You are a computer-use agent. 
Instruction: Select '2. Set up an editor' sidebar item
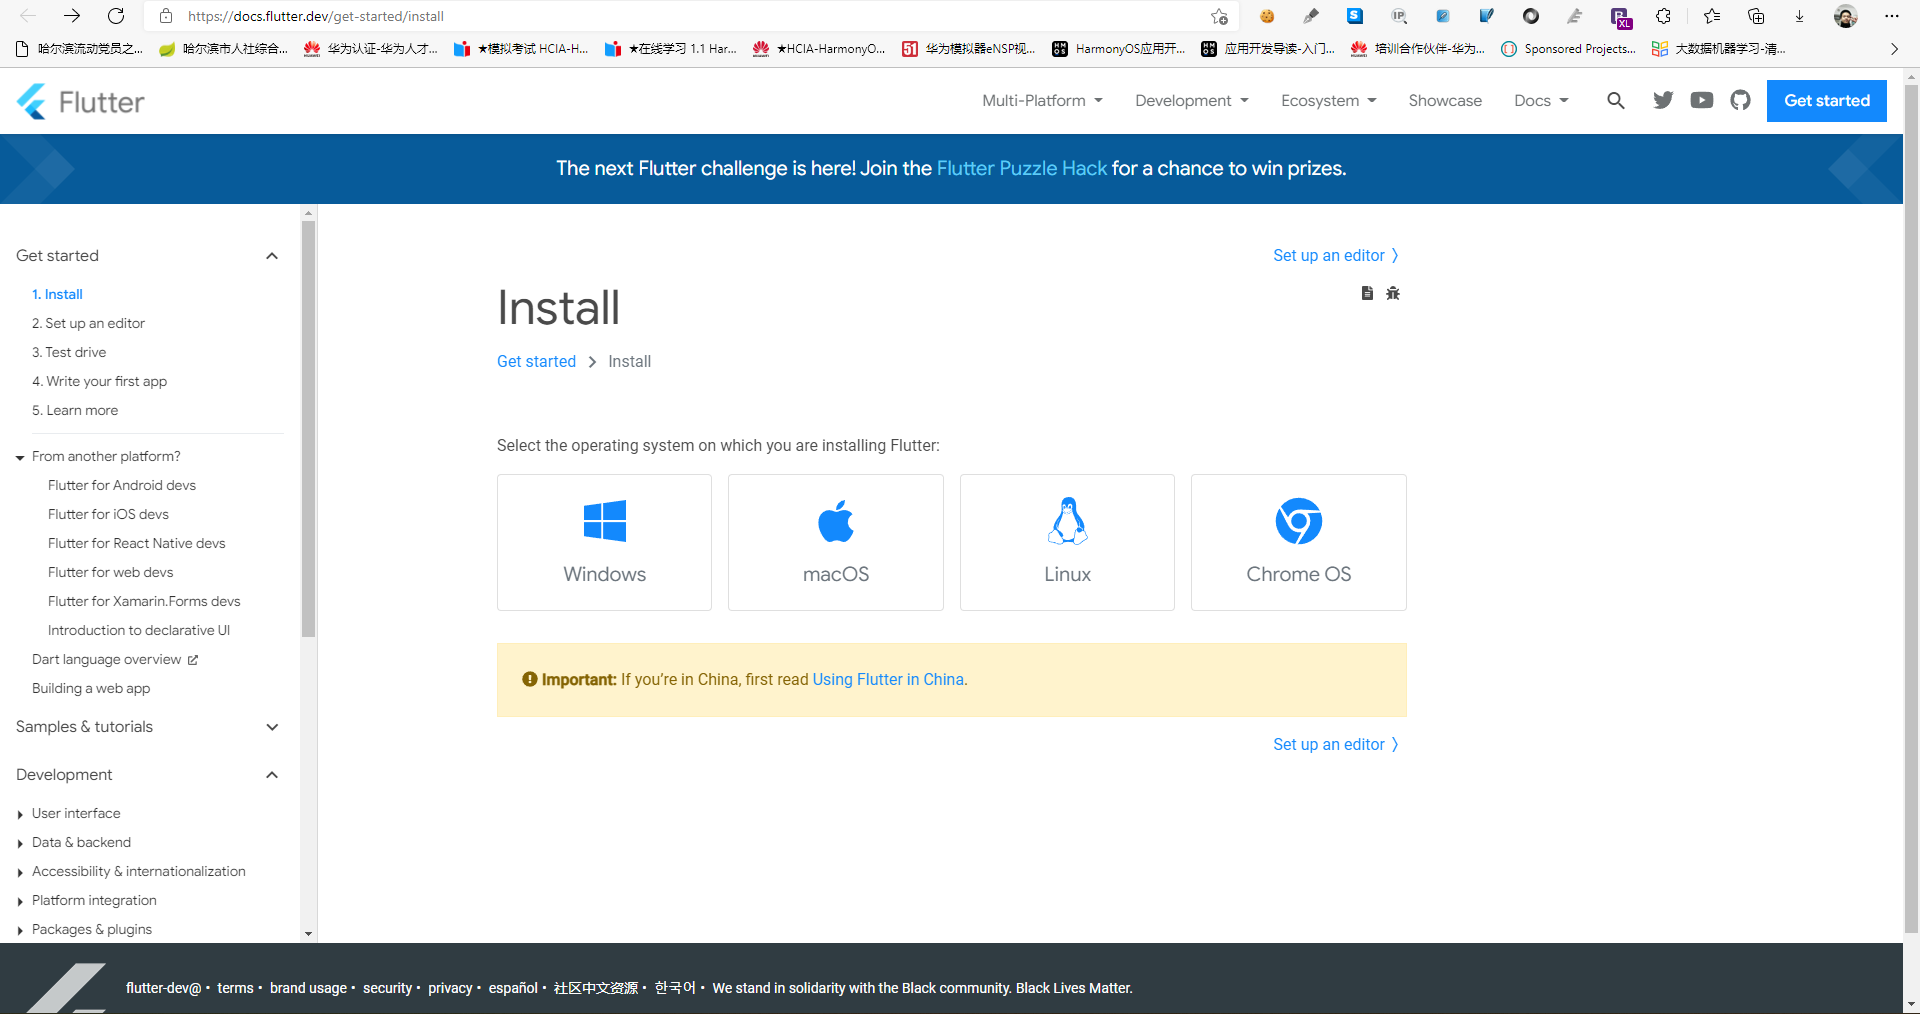click(x=88, y=323)
